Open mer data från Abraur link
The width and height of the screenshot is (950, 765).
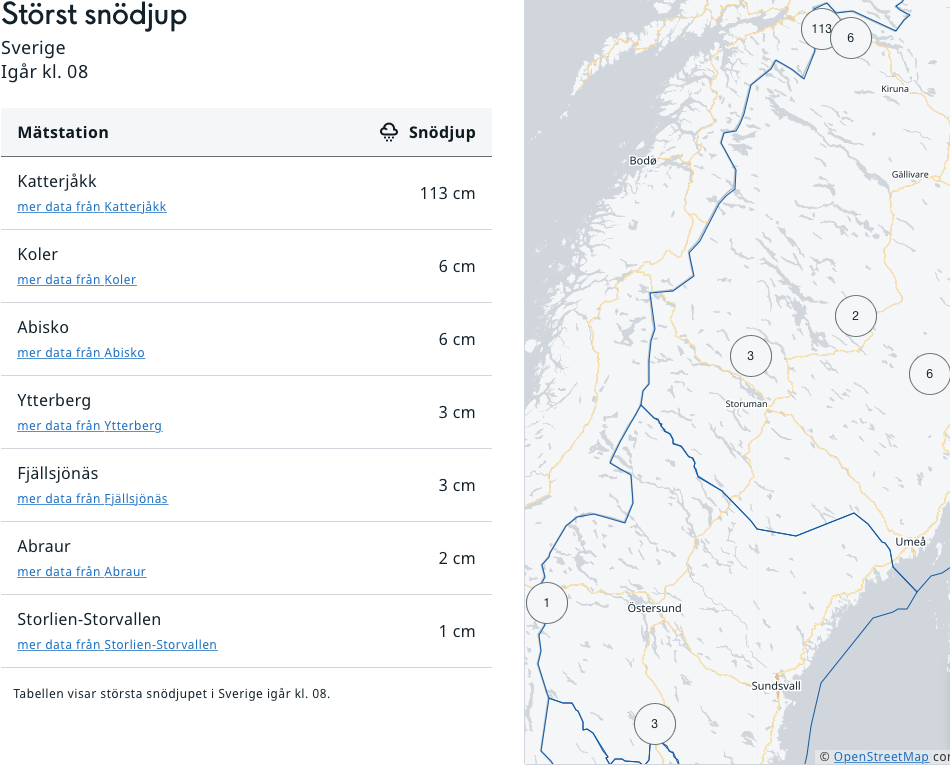coord(82,572)
